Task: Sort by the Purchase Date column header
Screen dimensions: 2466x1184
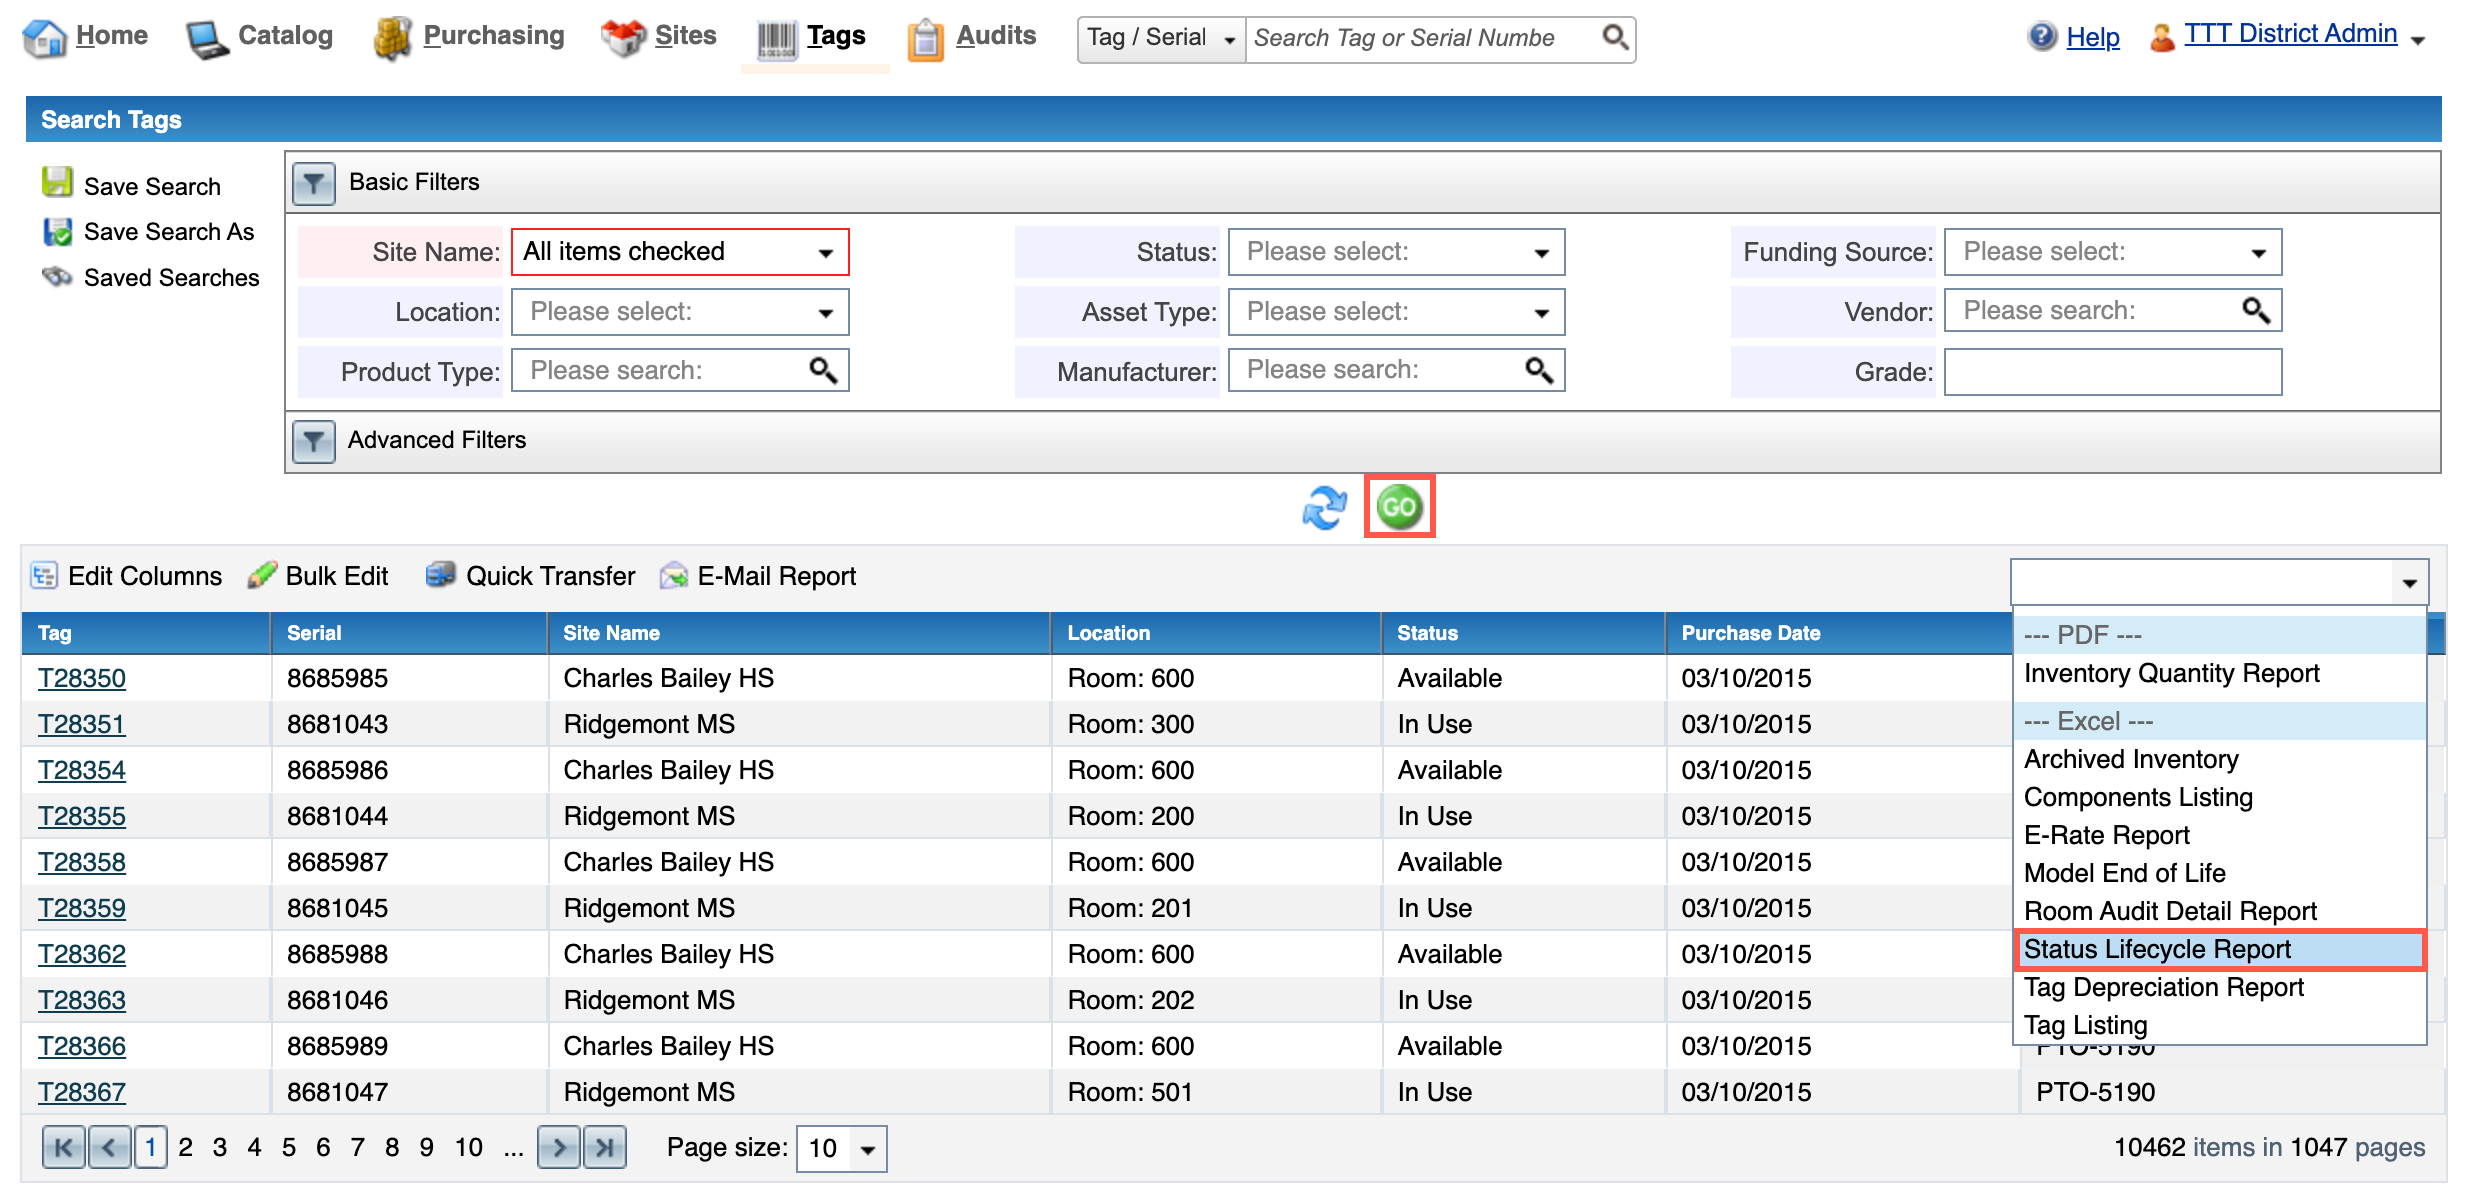Action: point(1750,633)
